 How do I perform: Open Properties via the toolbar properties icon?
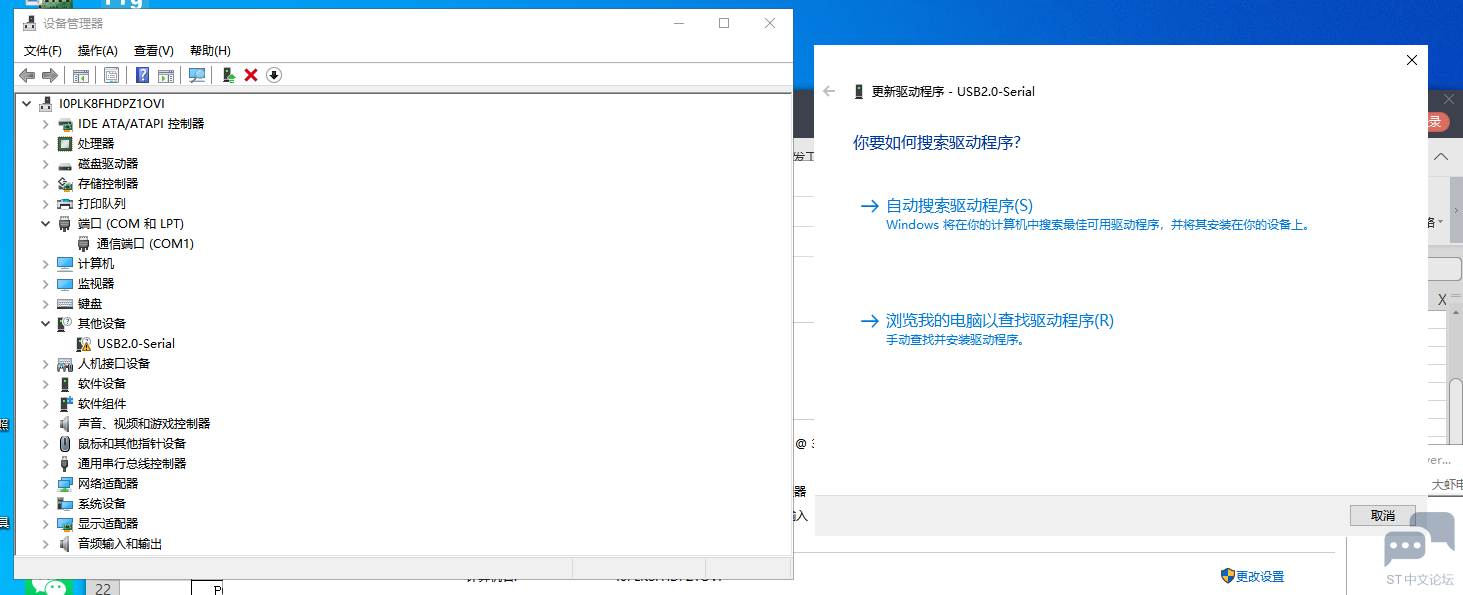pos(111,75)
